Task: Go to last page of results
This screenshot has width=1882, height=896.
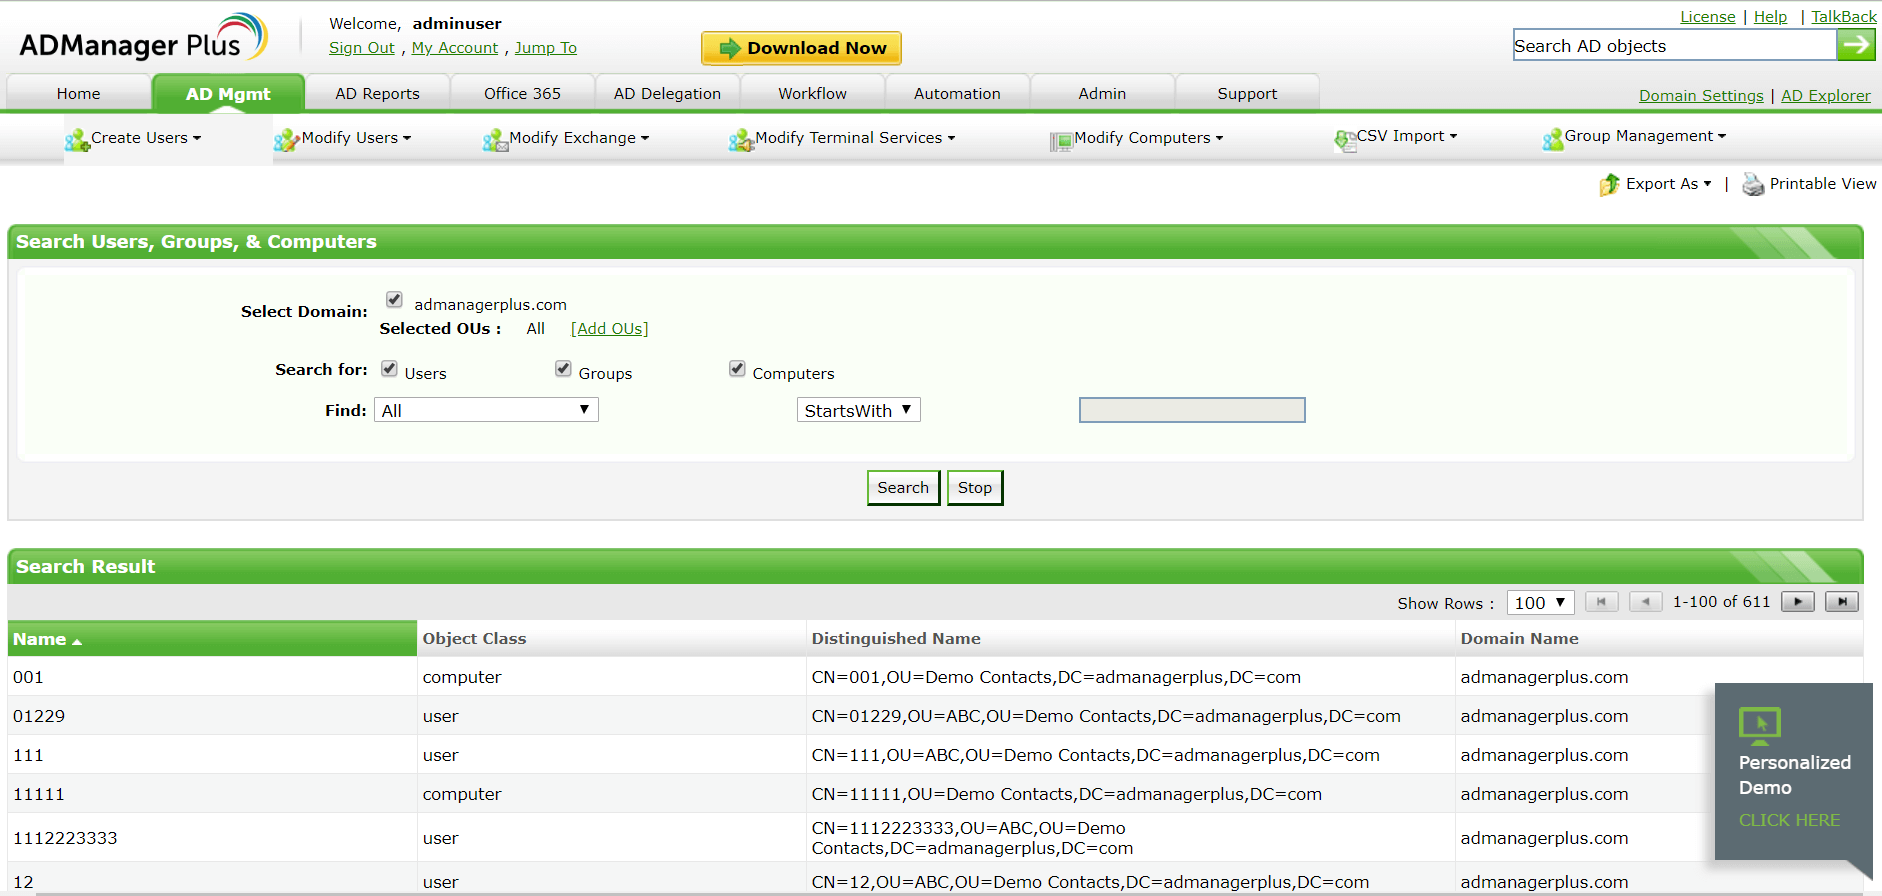Action: pos(1842,602)
